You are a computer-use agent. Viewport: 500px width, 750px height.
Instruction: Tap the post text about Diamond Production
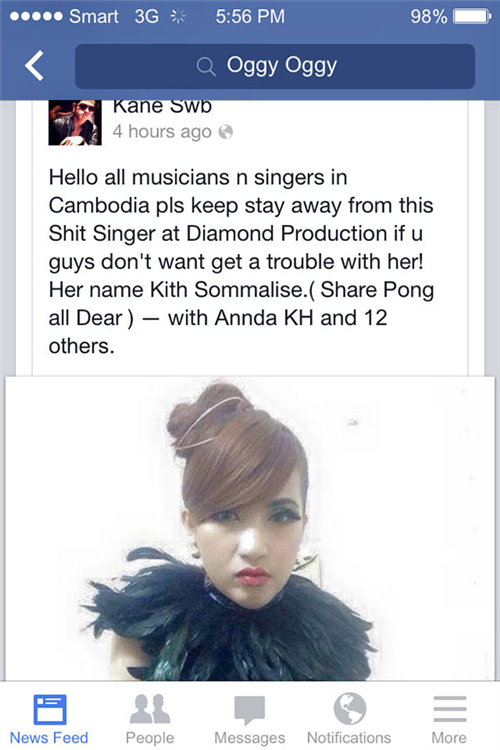click(x=241, y=262)
